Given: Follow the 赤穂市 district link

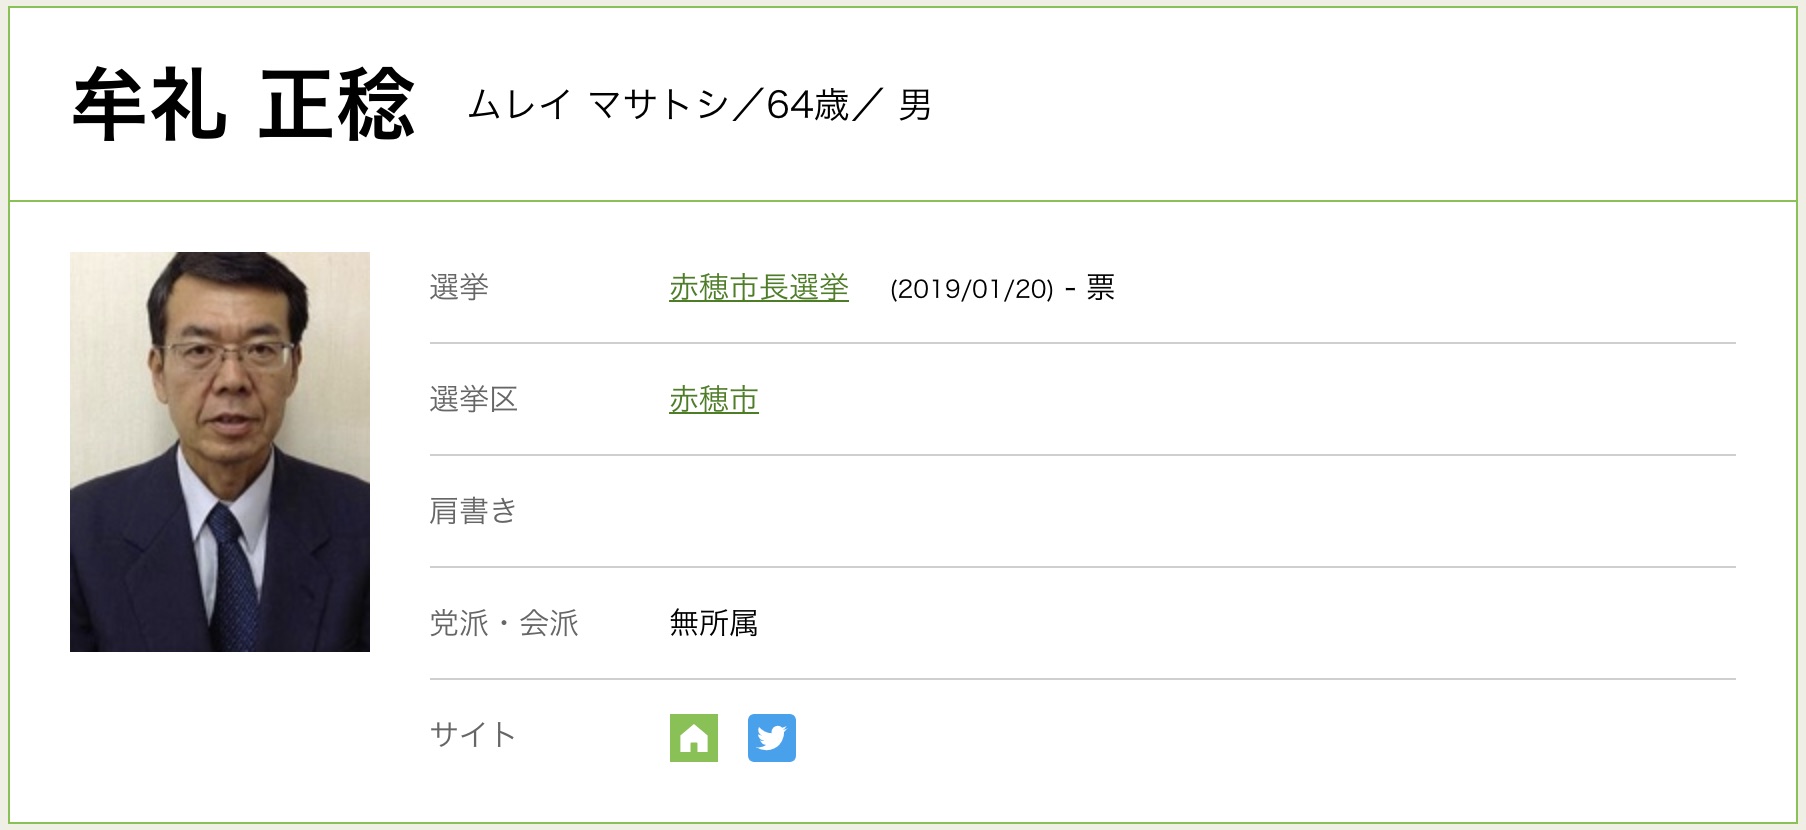Looking at the screenshot, I should (x=714, y=400).
